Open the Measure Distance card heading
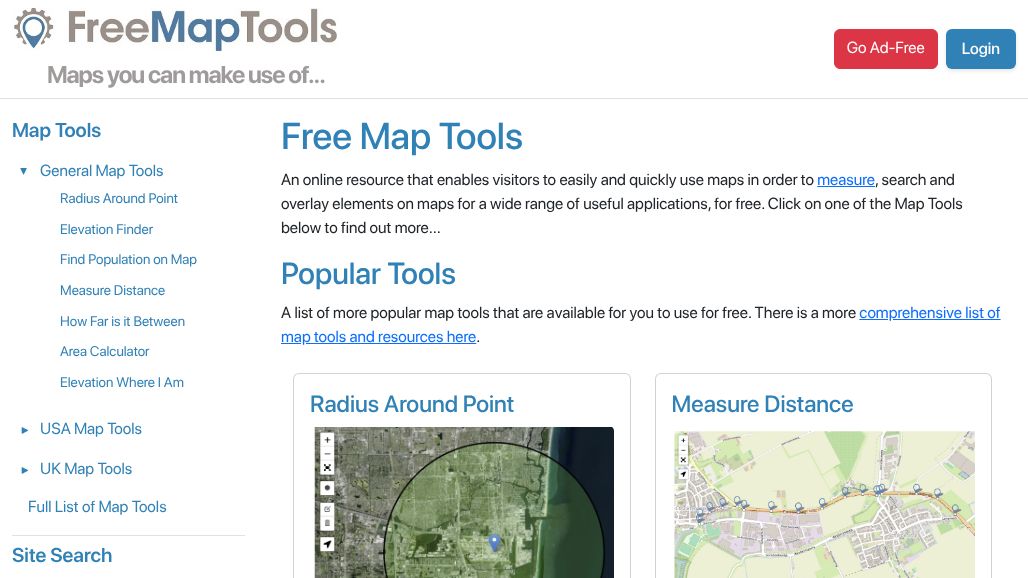 762,404
